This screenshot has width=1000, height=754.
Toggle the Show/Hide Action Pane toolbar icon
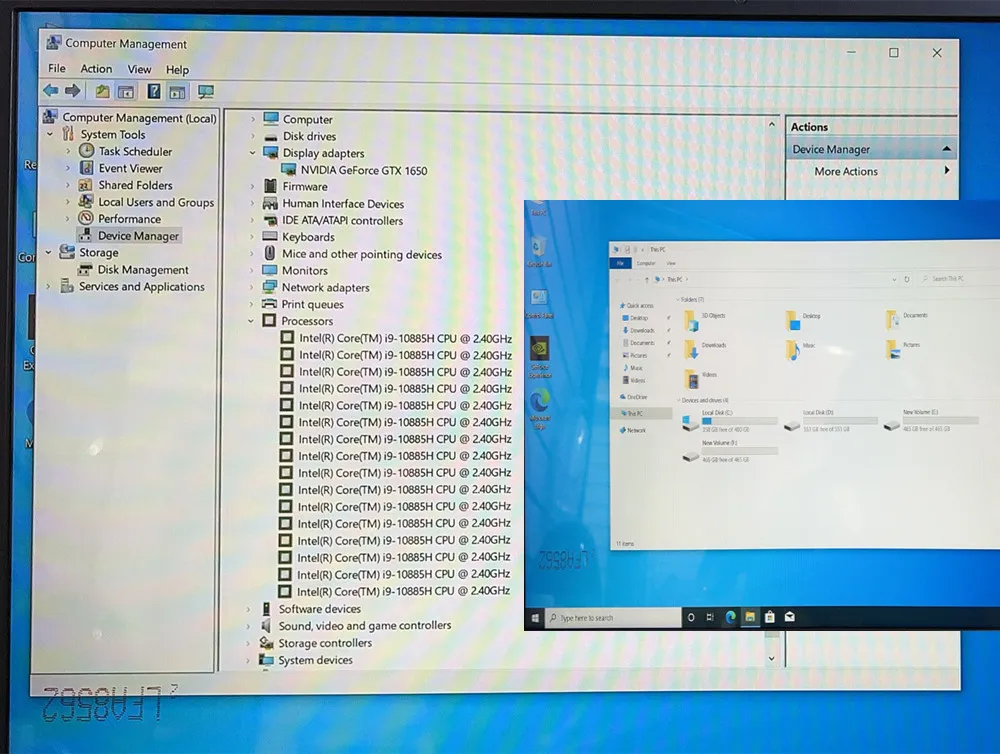coord(177,92)
